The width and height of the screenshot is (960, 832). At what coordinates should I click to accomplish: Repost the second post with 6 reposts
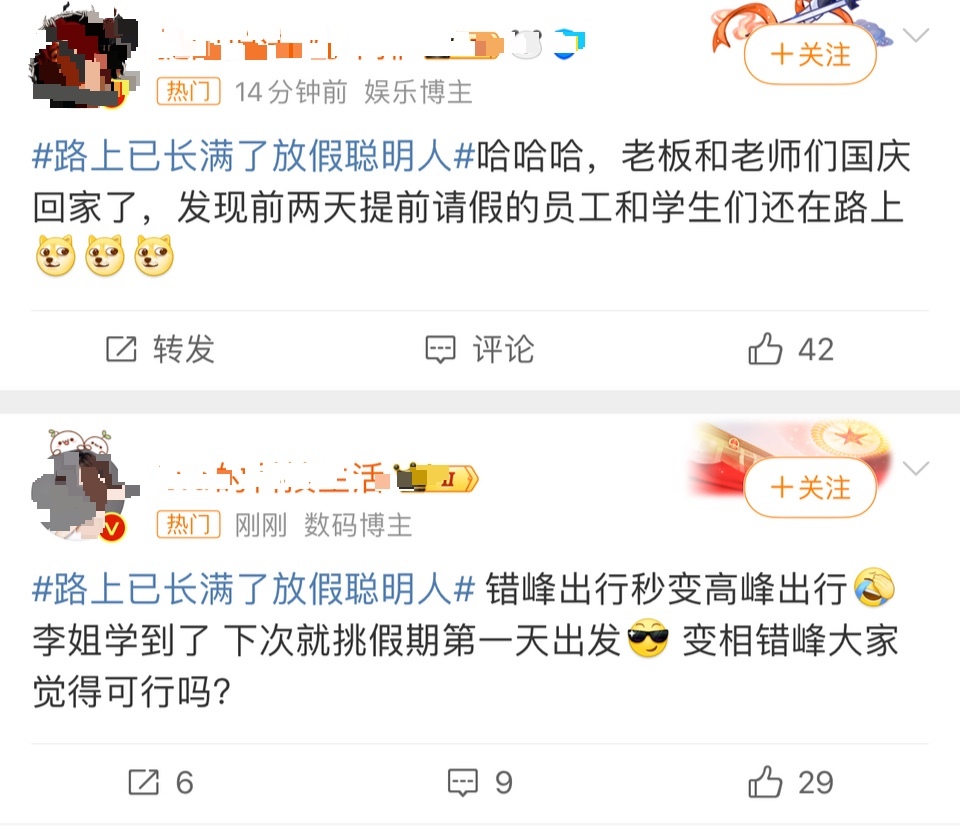click(x=161, y=782)
